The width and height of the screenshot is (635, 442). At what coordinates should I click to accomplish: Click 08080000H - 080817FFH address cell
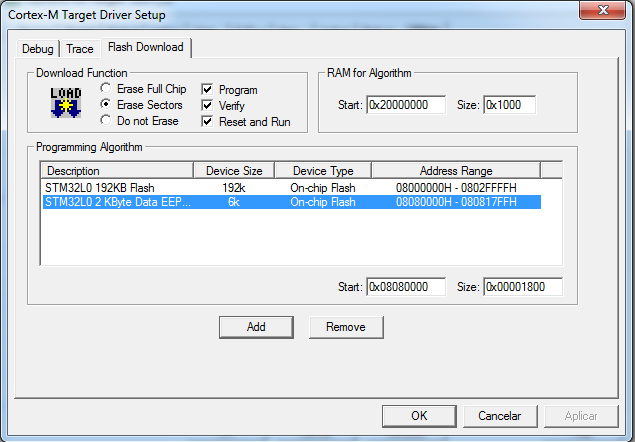[x=456, y=202]
